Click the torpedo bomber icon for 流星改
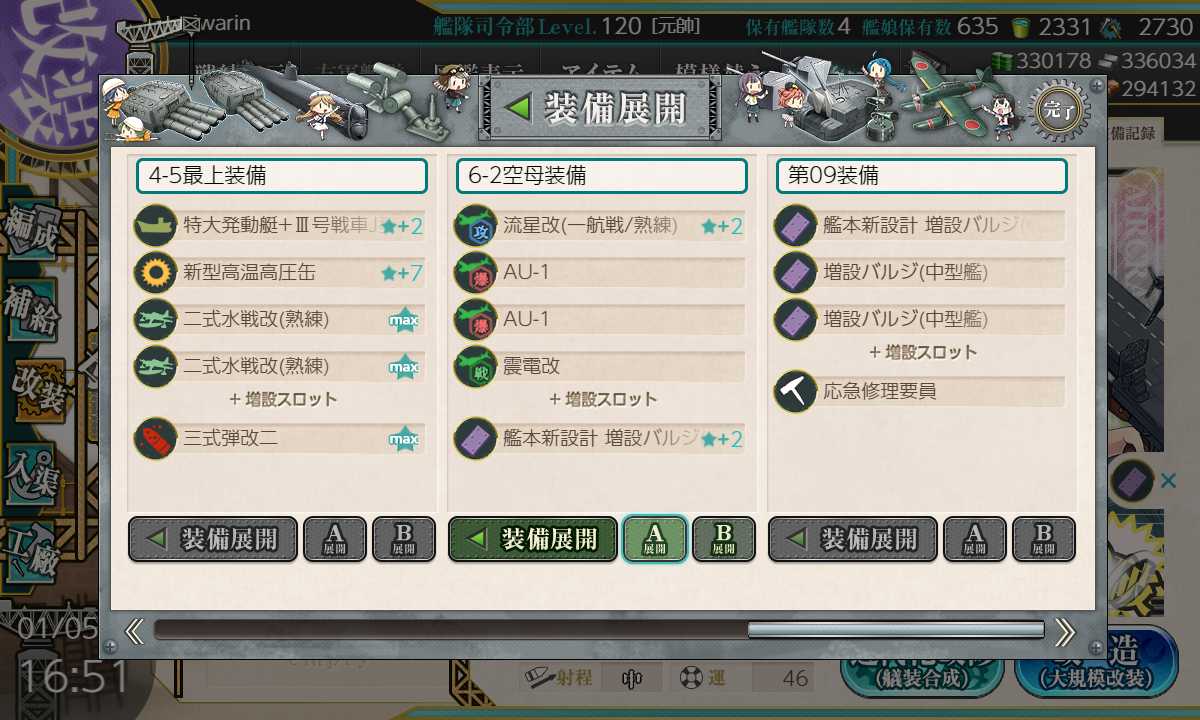 tap(475, 226)
